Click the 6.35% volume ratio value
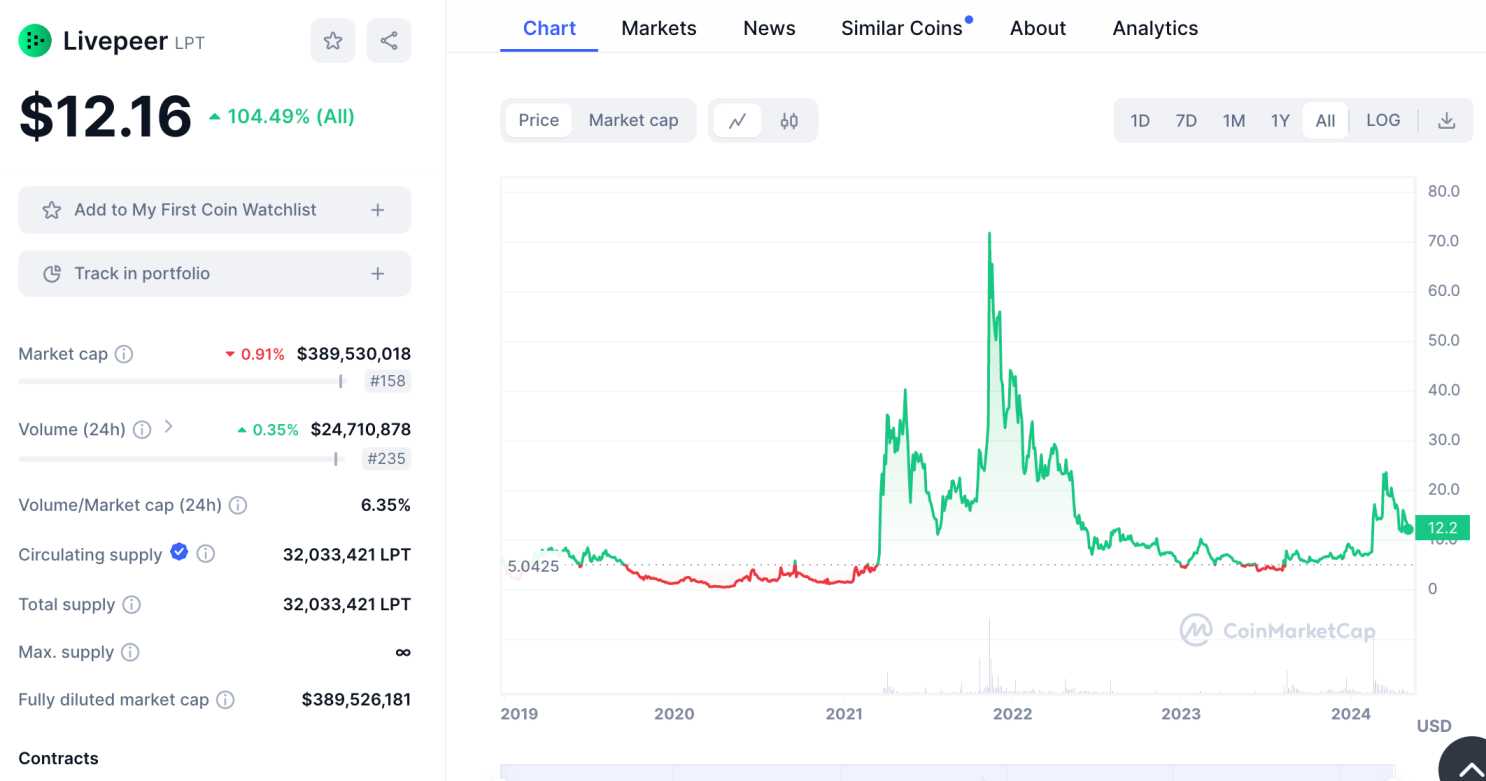The image size is (1486, 781). (x=386, y=505)
